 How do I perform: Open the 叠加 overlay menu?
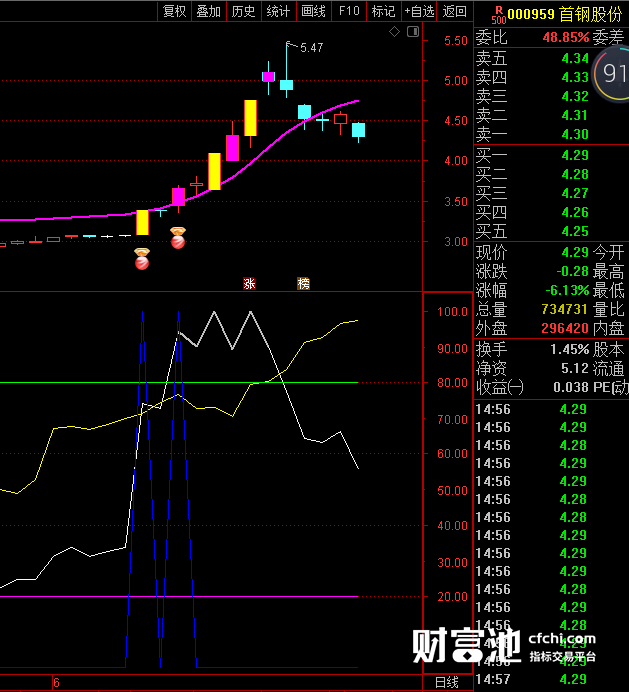(209, 11)
